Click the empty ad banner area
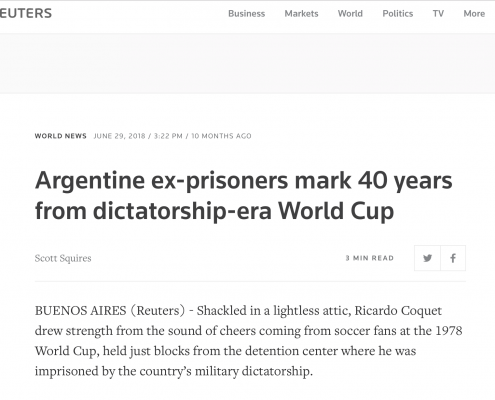This screenshot has height=400, width=495. tap(247, 63)
